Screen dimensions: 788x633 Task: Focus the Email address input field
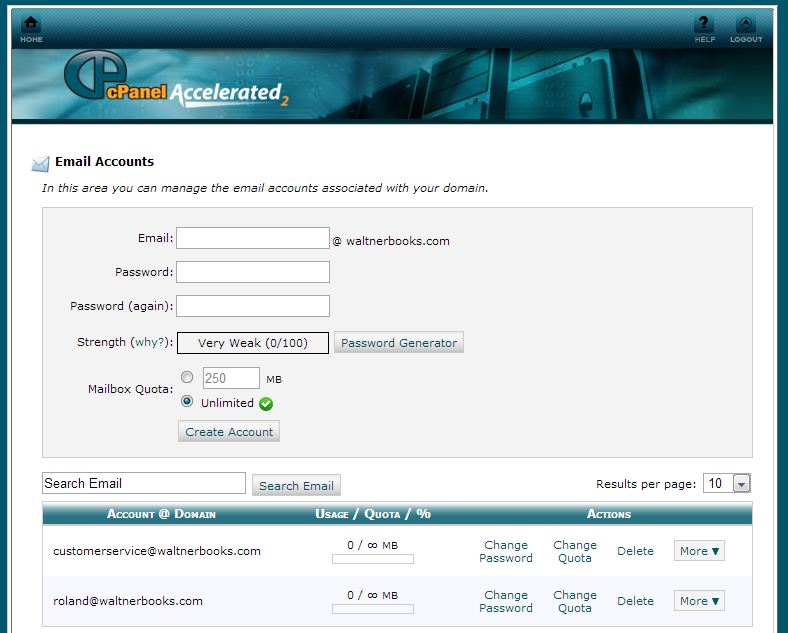[253, 238]
